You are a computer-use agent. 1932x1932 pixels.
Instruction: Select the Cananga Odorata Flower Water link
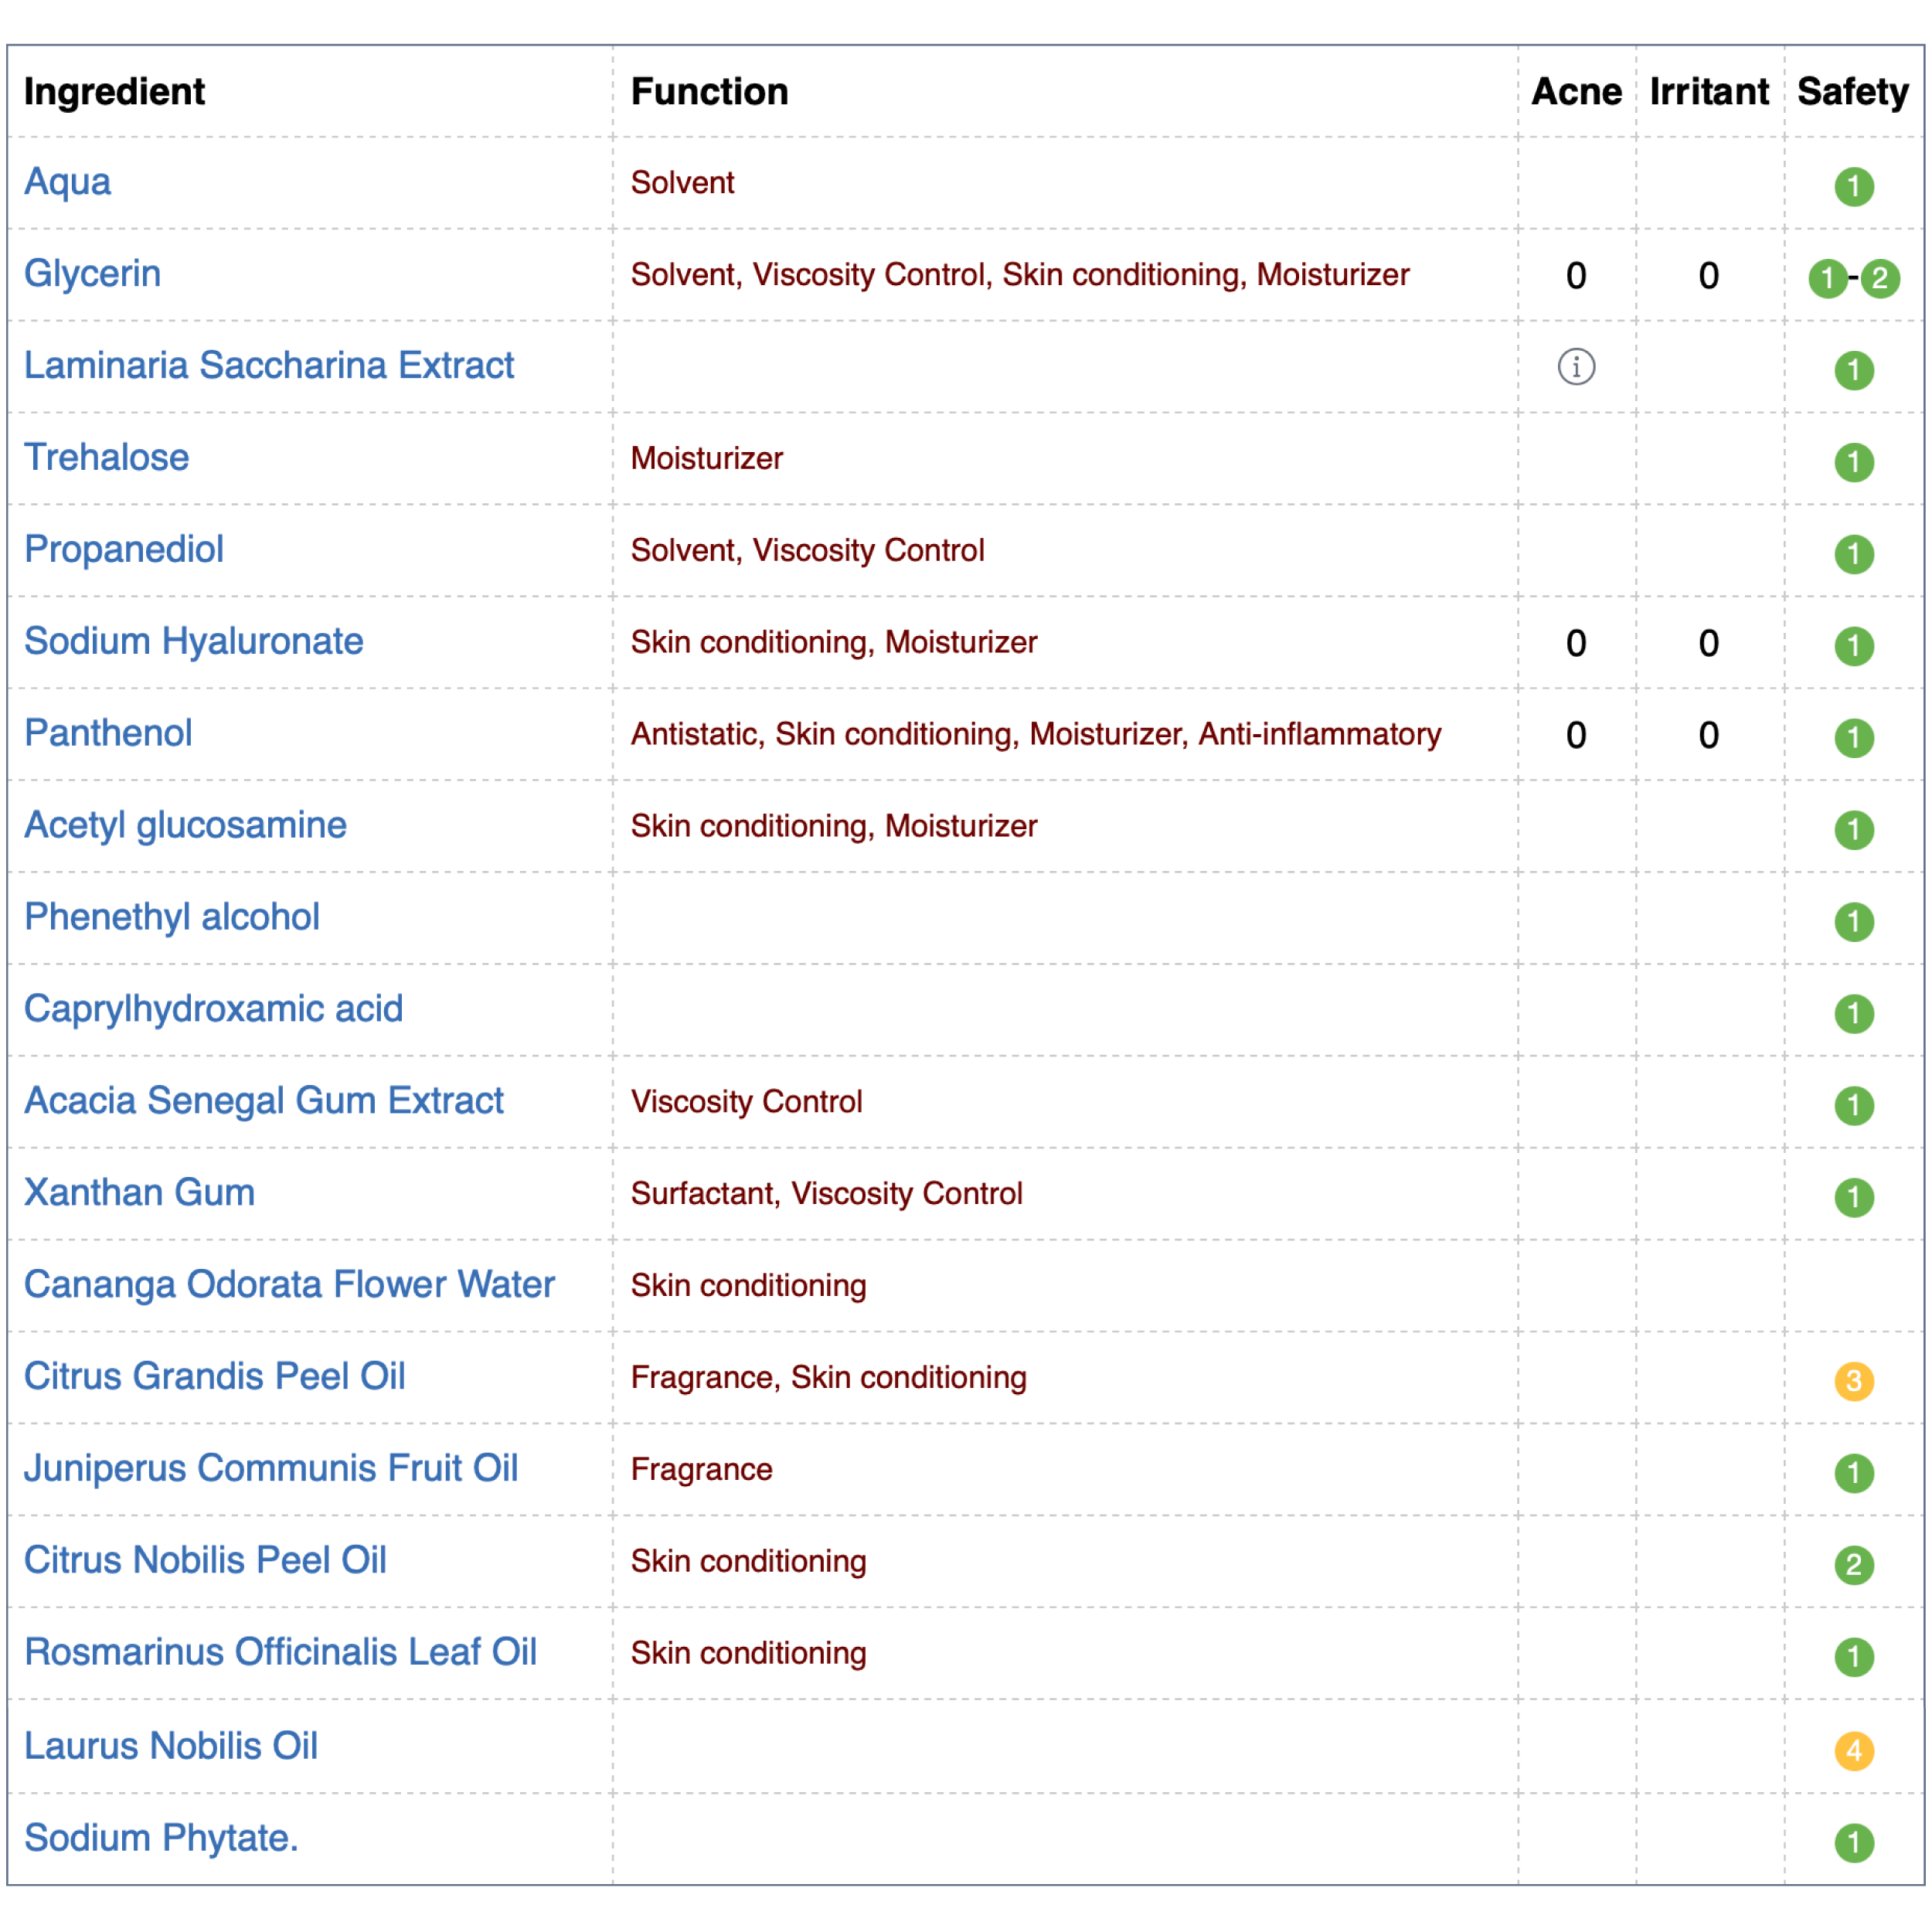tap(289, 1285)
